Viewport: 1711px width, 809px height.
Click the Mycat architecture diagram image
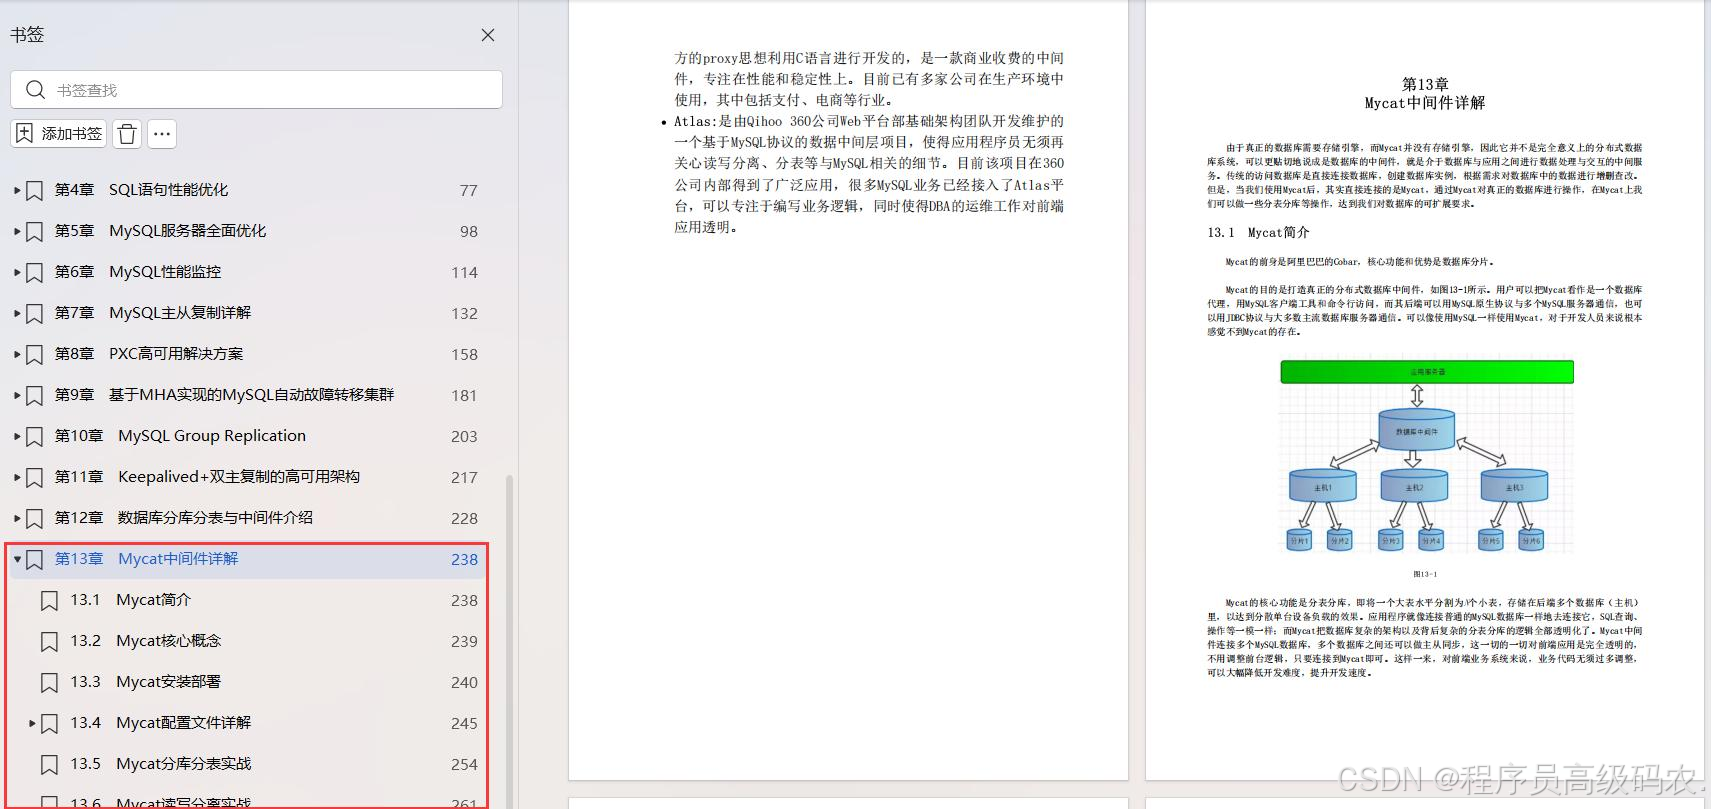1427,456
